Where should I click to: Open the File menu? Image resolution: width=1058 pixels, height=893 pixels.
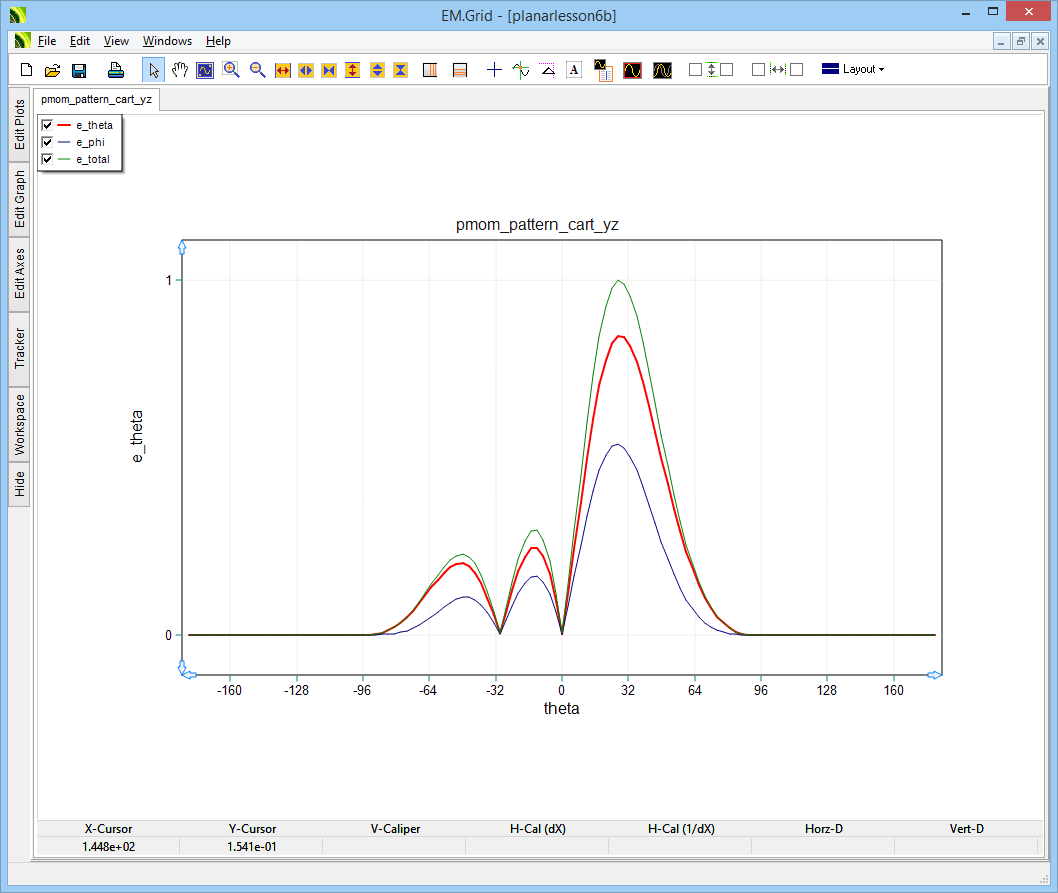[x=47, y=41]
